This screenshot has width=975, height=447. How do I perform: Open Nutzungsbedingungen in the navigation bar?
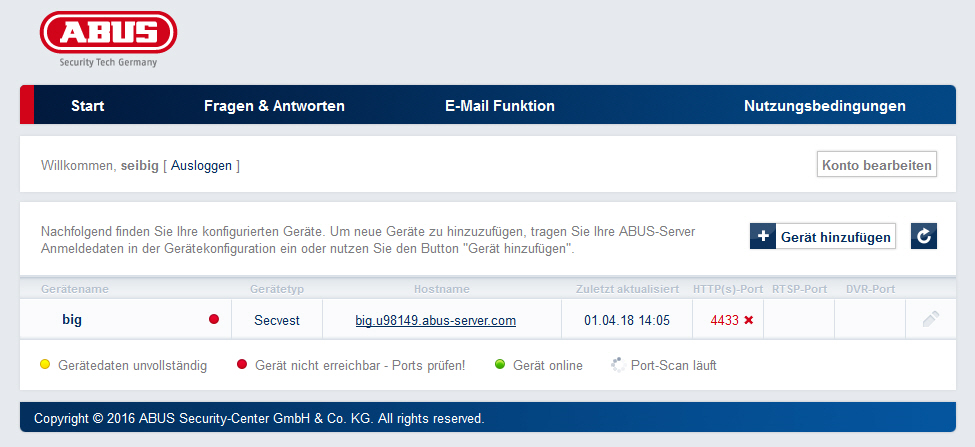(x=824, y=106)
